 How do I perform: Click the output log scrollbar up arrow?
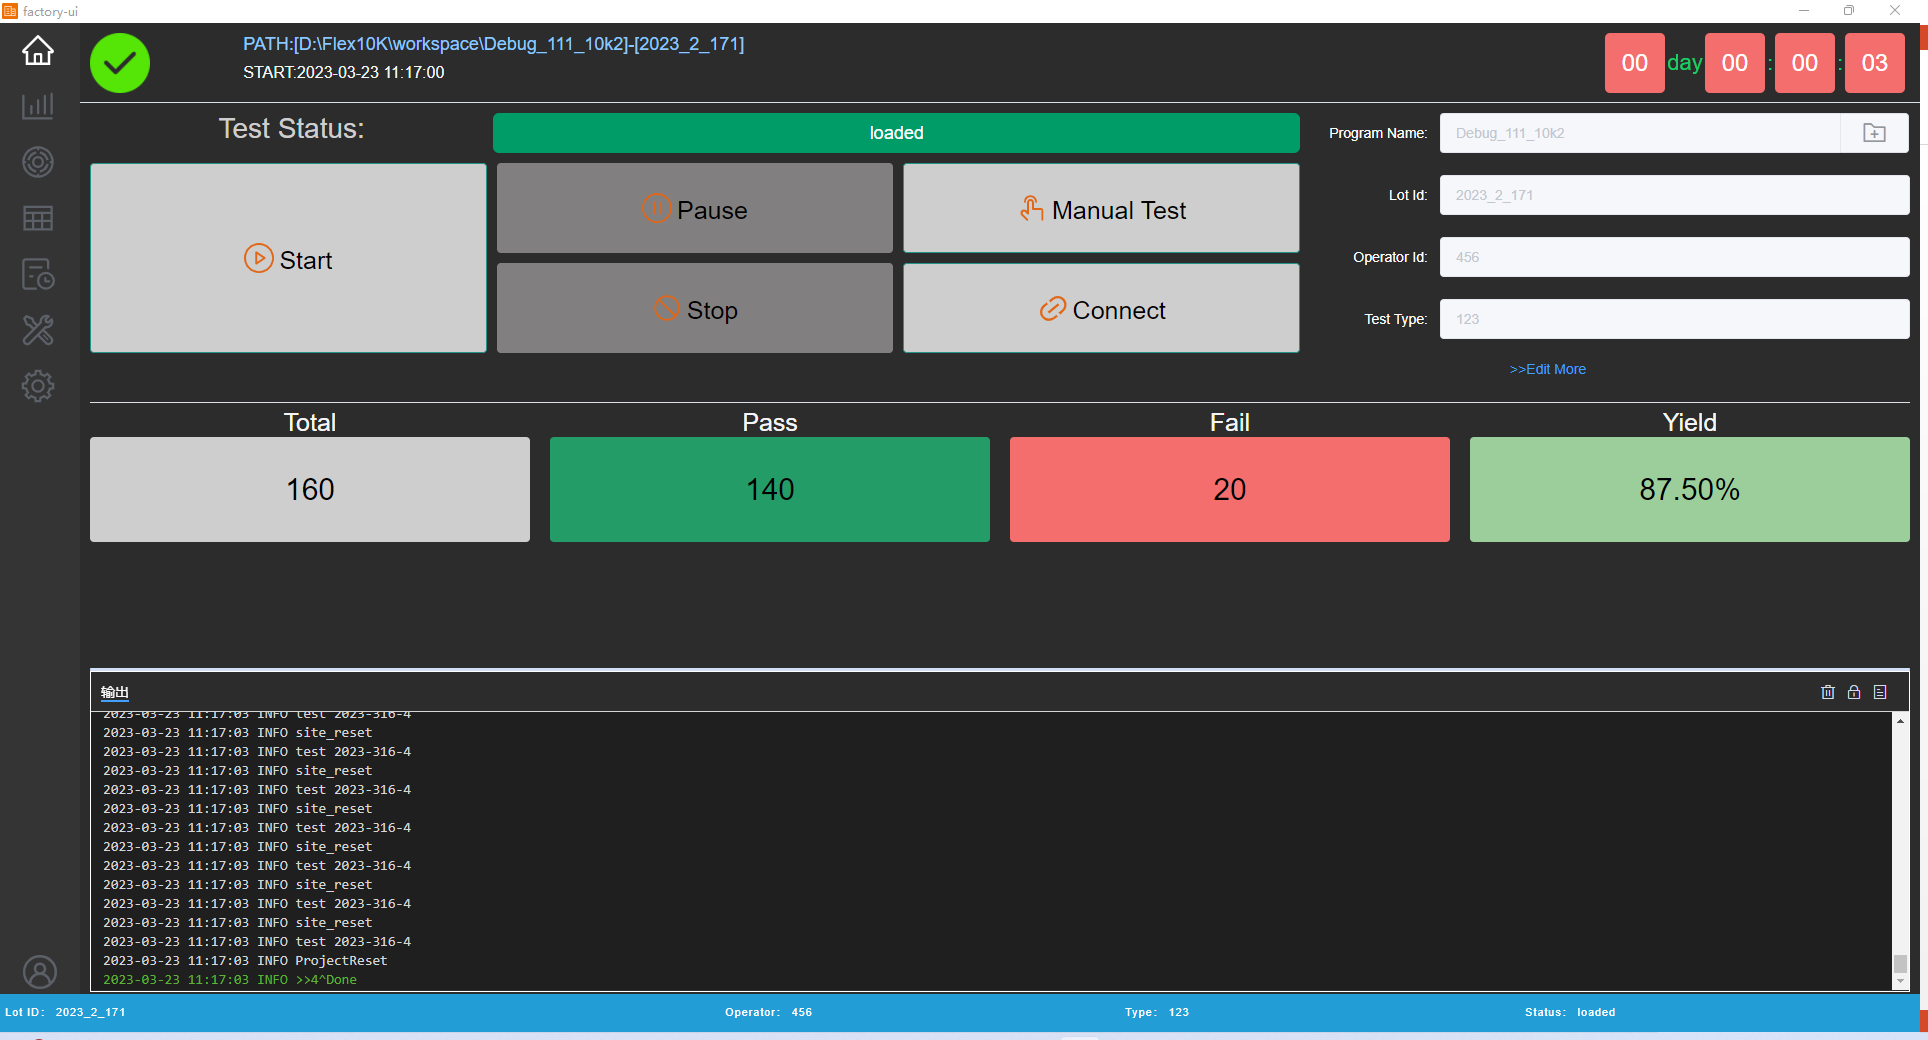[1900, 721]
